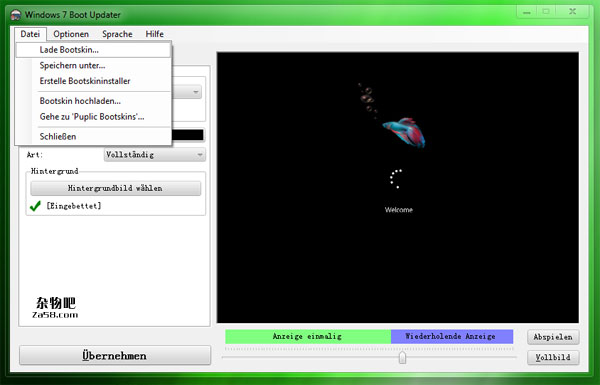Viewport: 600px width, 385px height.
Task: Maximize the Boot Updater window
Action: click(x=546, y=12)
